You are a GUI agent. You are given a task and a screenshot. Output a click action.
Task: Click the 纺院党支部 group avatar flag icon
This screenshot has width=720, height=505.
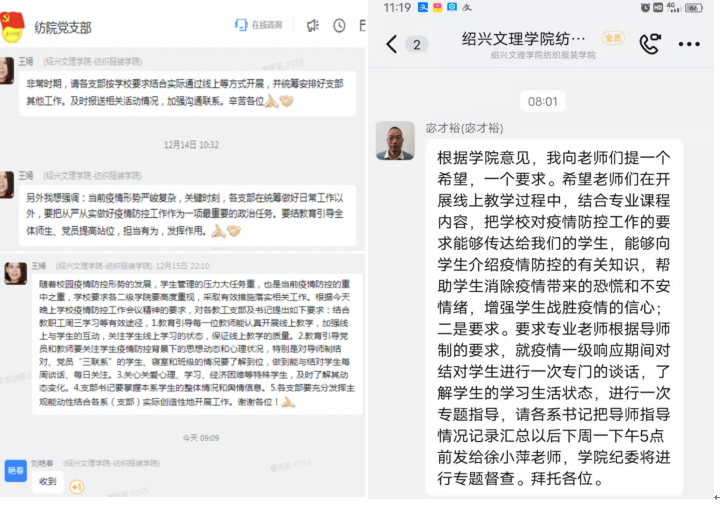(12, 27)
